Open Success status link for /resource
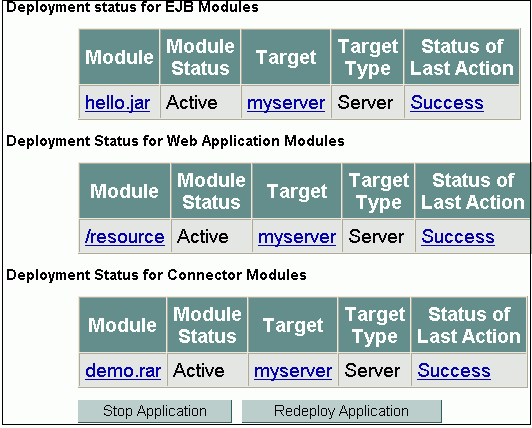 pos(458,237)
